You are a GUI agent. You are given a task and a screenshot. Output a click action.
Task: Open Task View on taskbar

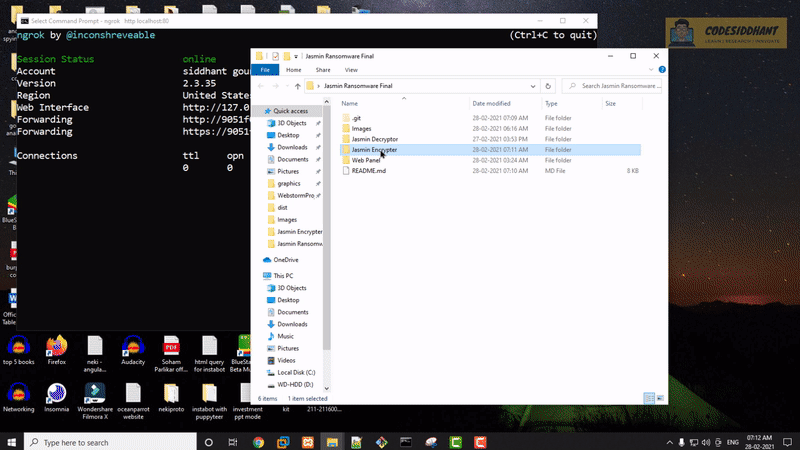point(233,442)
